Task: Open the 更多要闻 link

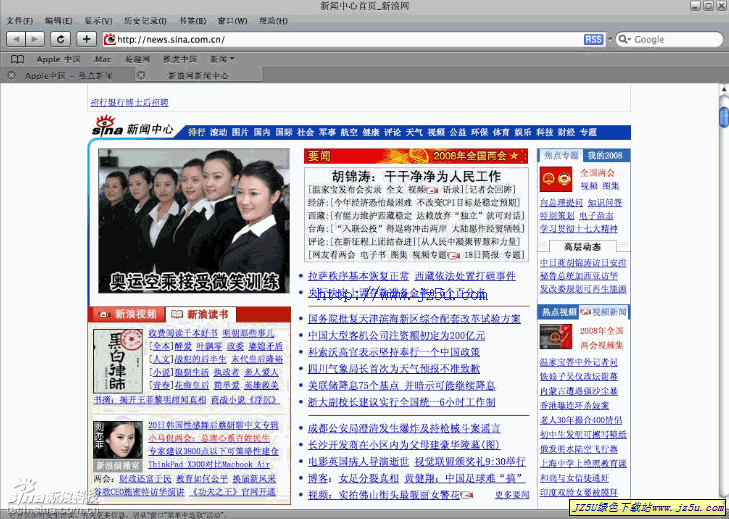Action: pos(512,495)
